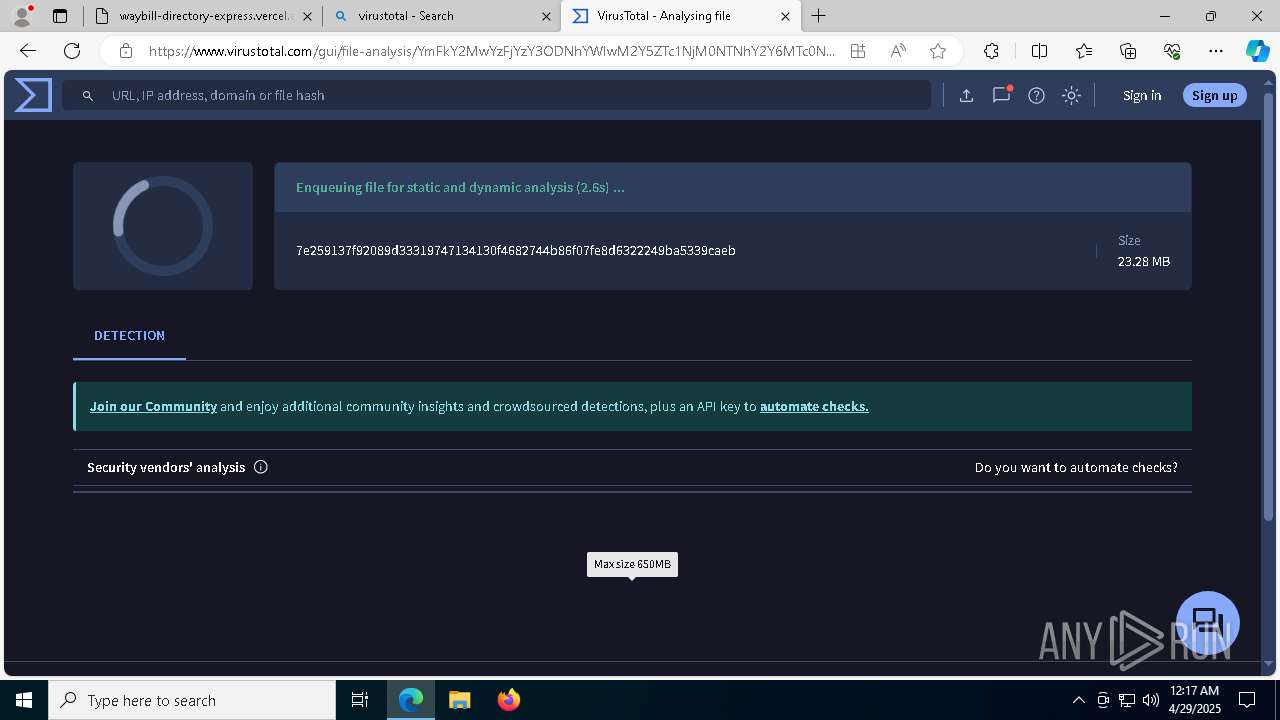Open Firefox from the taskbar
Viewport: 1280px width, 720px height.
coord(509,700)
